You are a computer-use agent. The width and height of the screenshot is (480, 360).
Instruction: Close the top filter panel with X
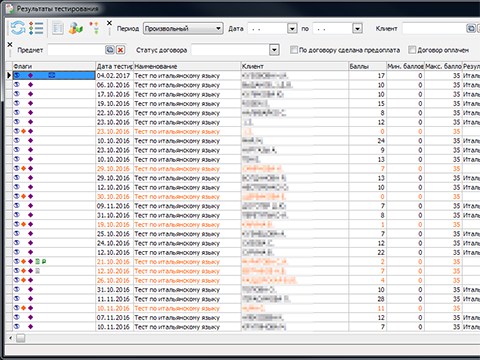109,23
